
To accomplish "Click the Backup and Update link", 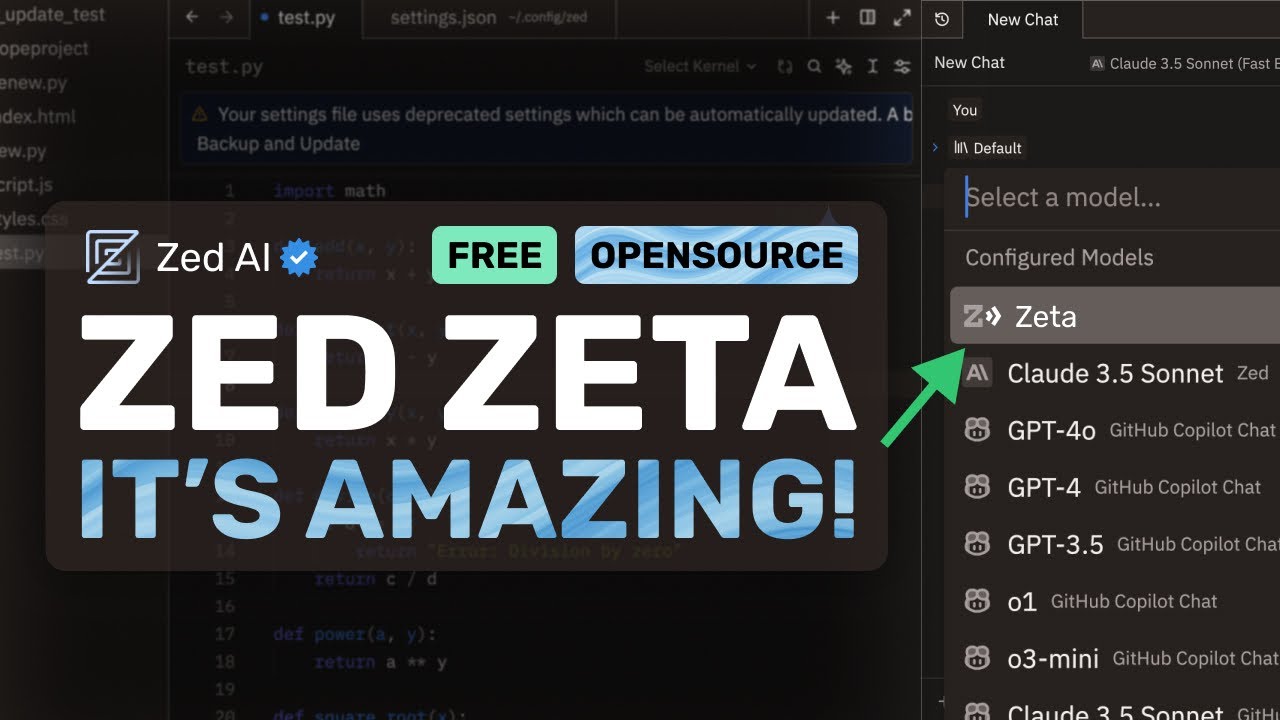I will tap(278, 143).
